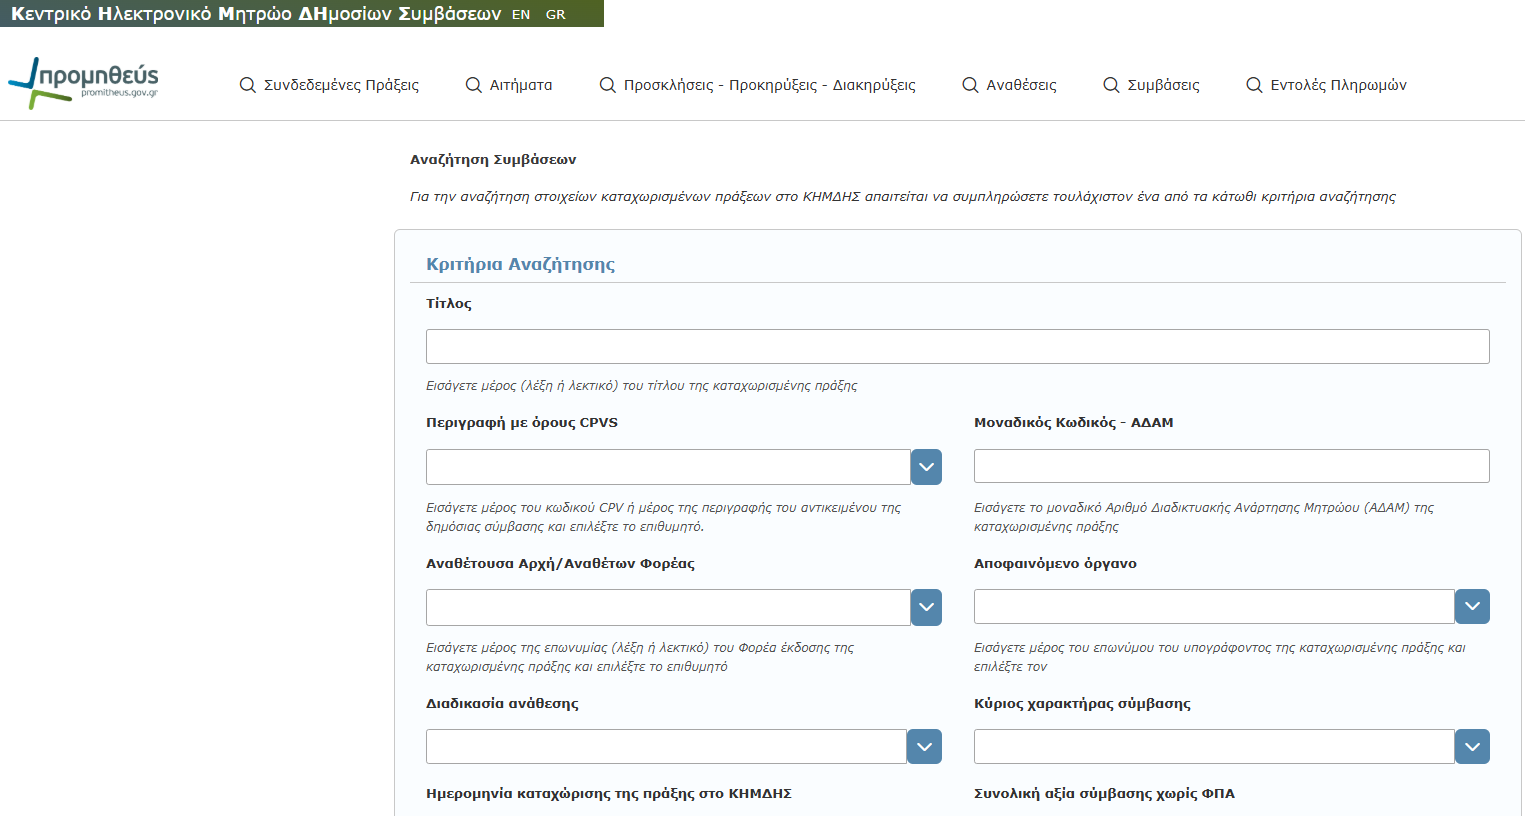
Task: Expand the Κύριος χαρακτήρας σύμβασης dropdown
Action: click(1472, 746)
